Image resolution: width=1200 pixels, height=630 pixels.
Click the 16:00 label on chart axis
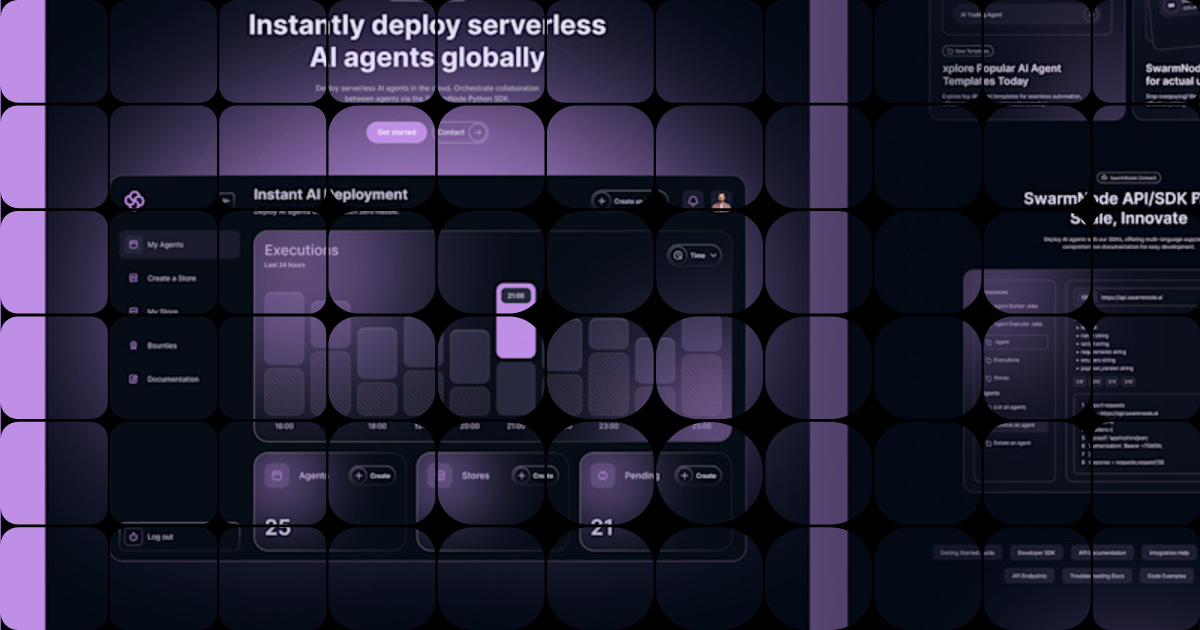[284, 426]
